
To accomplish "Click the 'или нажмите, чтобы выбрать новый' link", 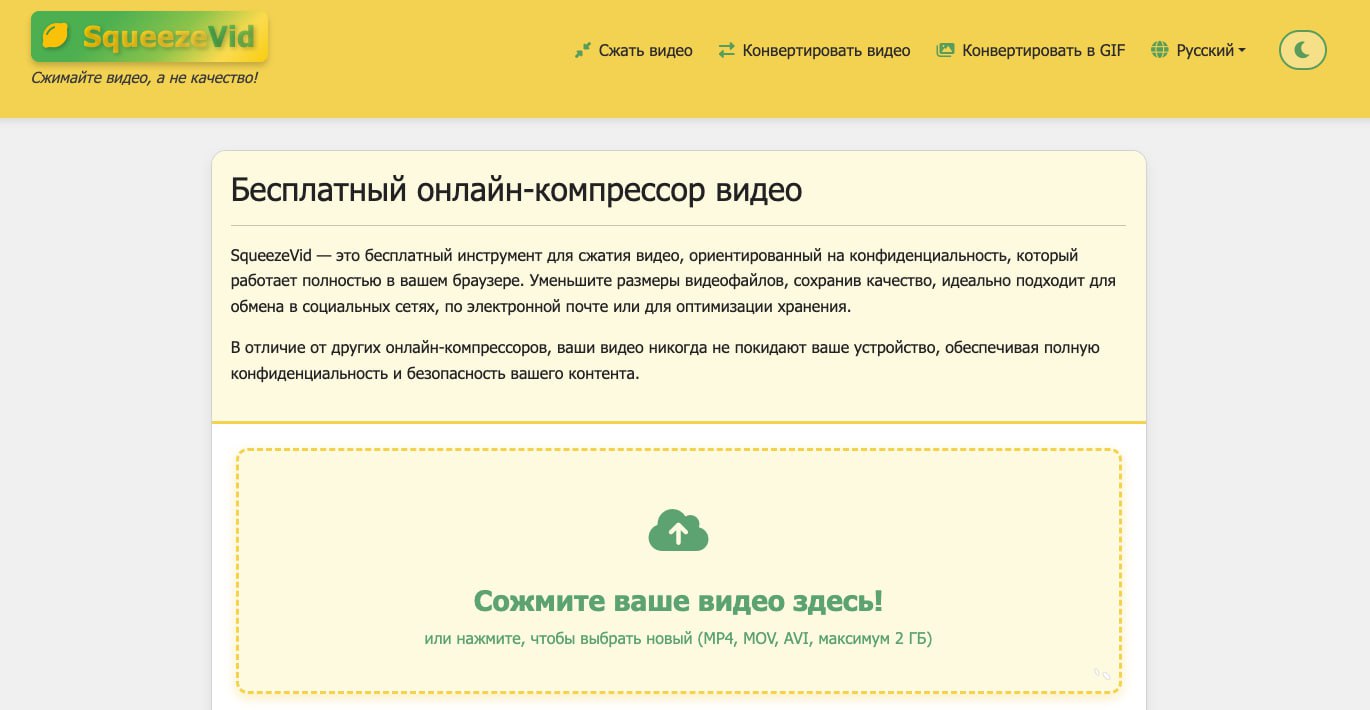I will (x=678, y=638).
